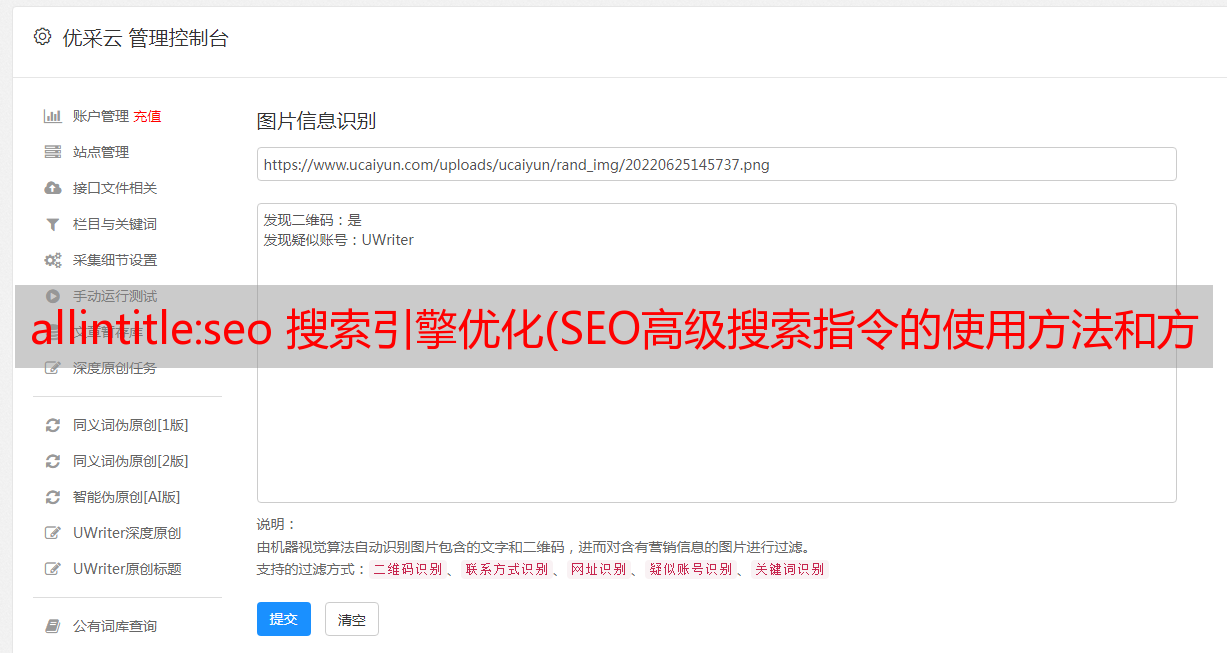Viewport: 1227px width, 653px height.
Task: Click the 图片信息识别 heading
Action: click(316, 121)
